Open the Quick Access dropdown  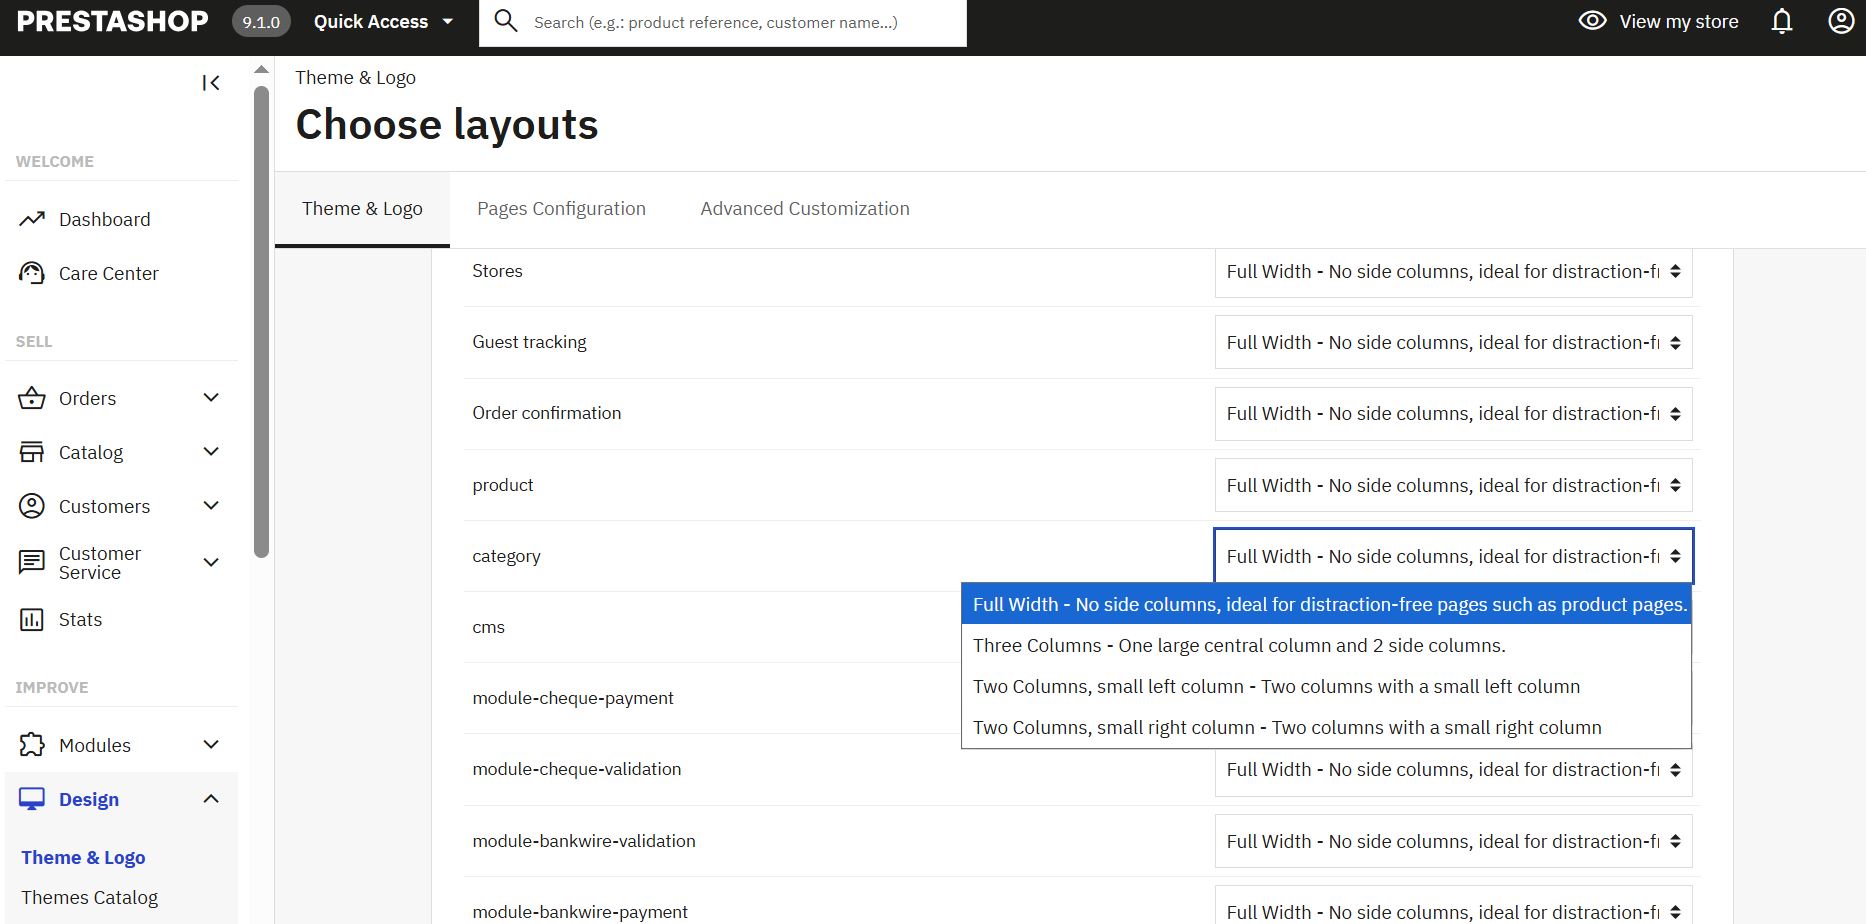[383, 22]
